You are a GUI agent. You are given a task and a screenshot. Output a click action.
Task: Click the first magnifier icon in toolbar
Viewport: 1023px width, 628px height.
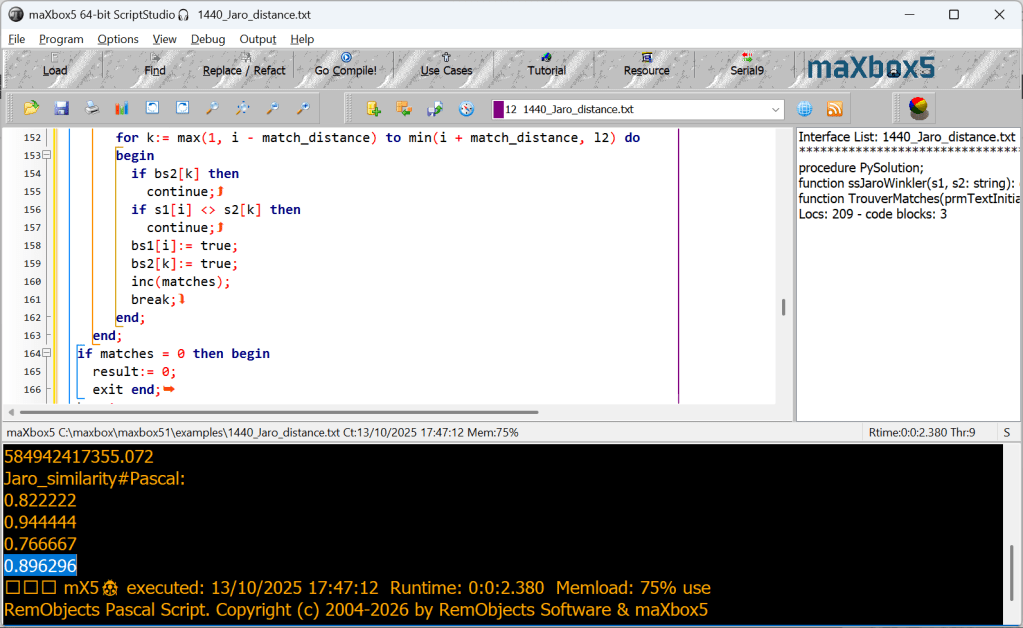(212, 109)
